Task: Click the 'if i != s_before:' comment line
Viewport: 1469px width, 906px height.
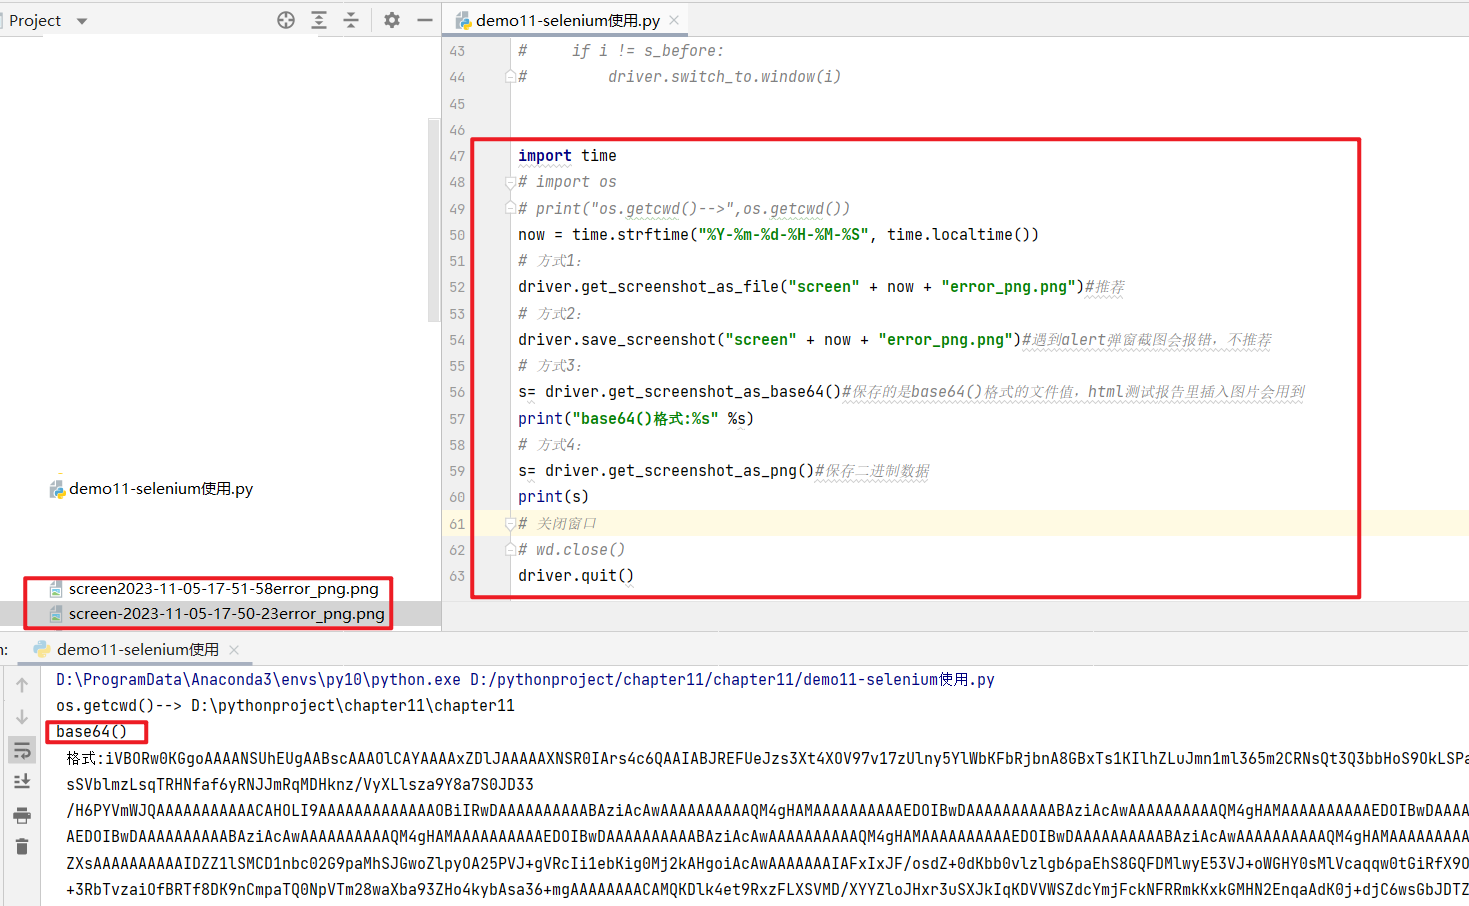Action: (x=621, y=50)
